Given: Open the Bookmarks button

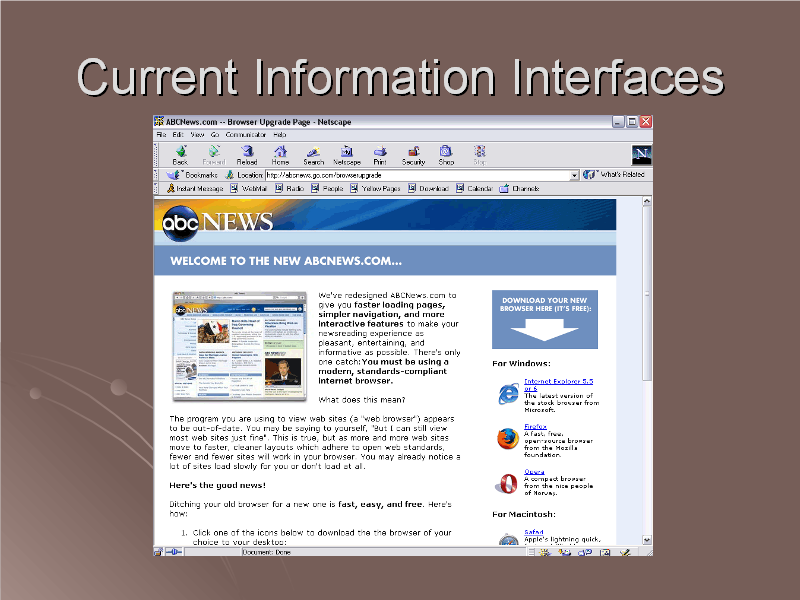Looking at the screenshot, I should (192, 175).
